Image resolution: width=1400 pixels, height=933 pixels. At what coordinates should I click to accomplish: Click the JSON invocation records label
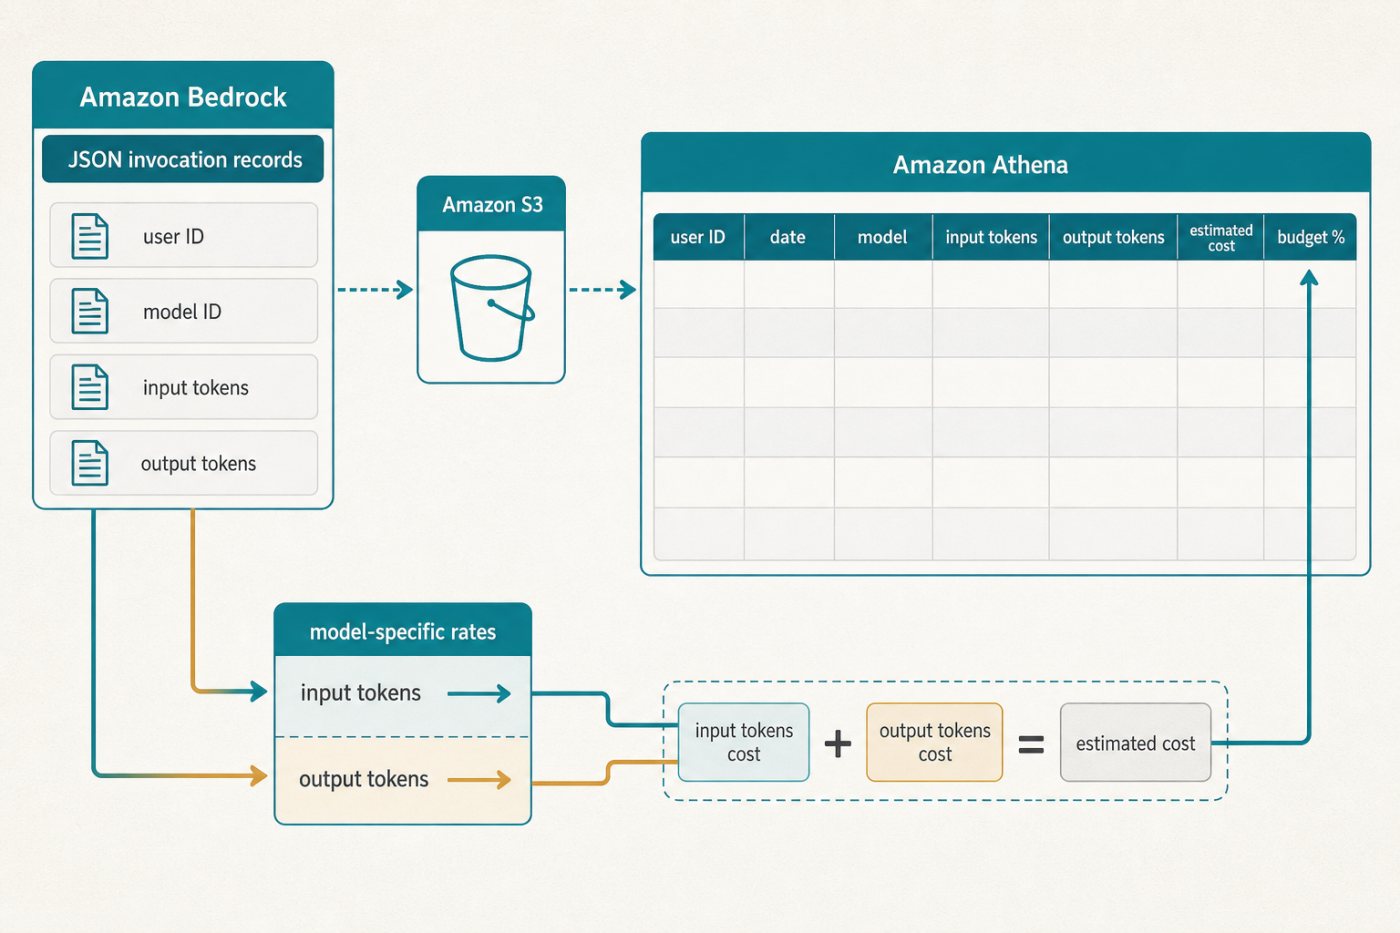point(184,160)
